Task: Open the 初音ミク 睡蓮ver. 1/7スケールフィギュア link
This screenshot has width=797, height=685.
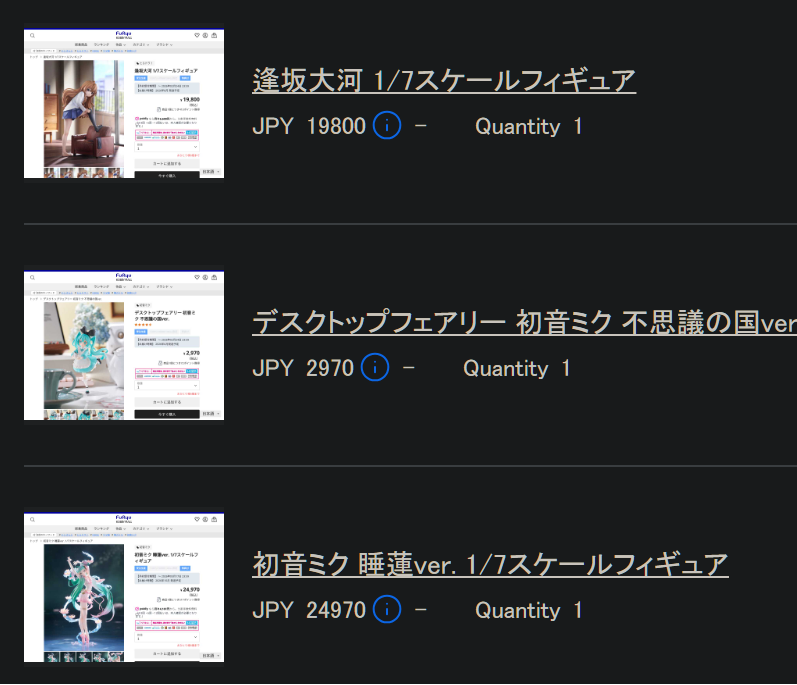Action: tap(490, 564)
